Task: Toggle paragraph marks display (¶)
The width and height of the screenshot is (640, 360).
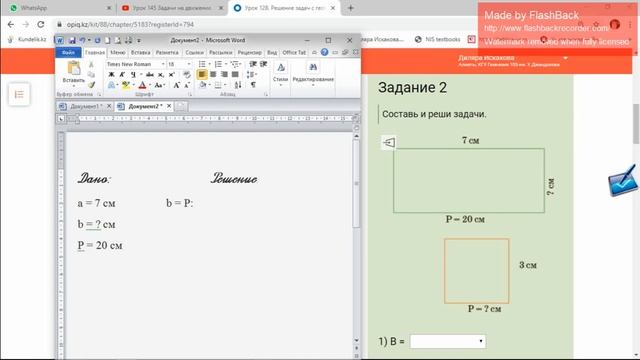Action: pyautogui.click(x=253, y=85)
